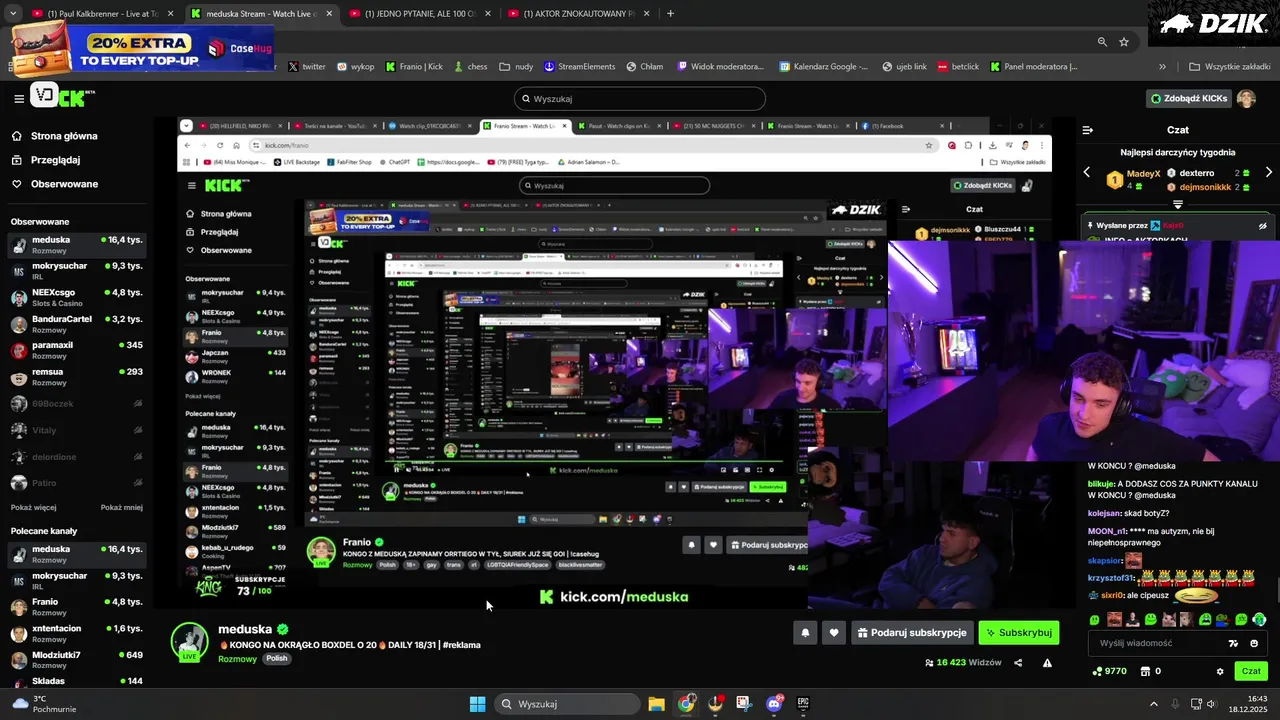Open Wszystkie zakładki folder

[1229, 67]
